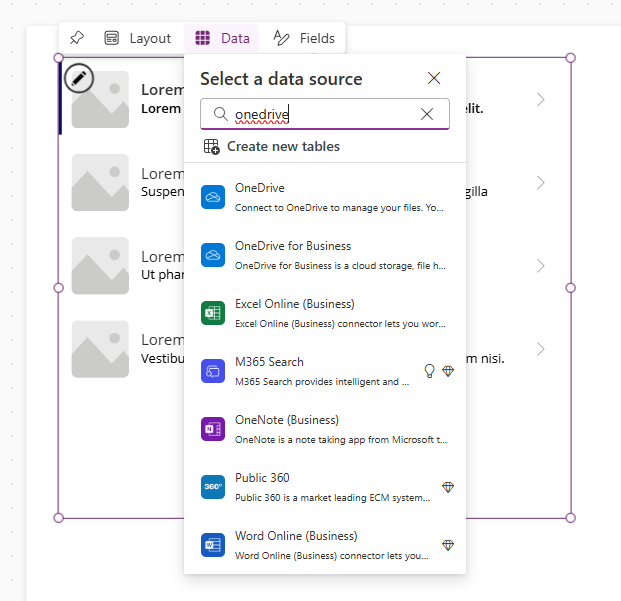
Task: Click the search box containing onedrive
Action: pyautogui.click(x=325, y=114)
